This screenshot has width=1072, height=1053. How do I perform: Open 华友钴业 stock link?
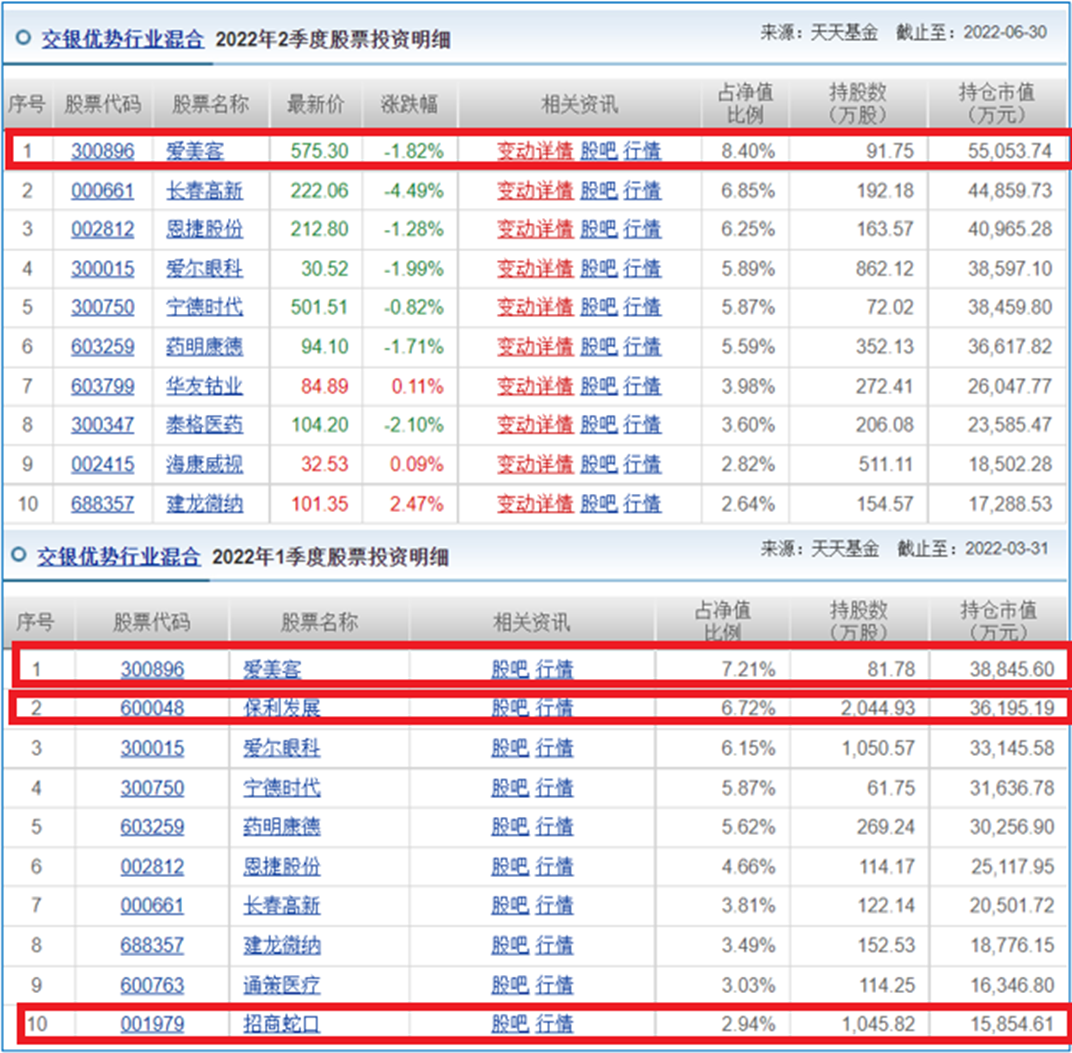click(x=204, y=386)
